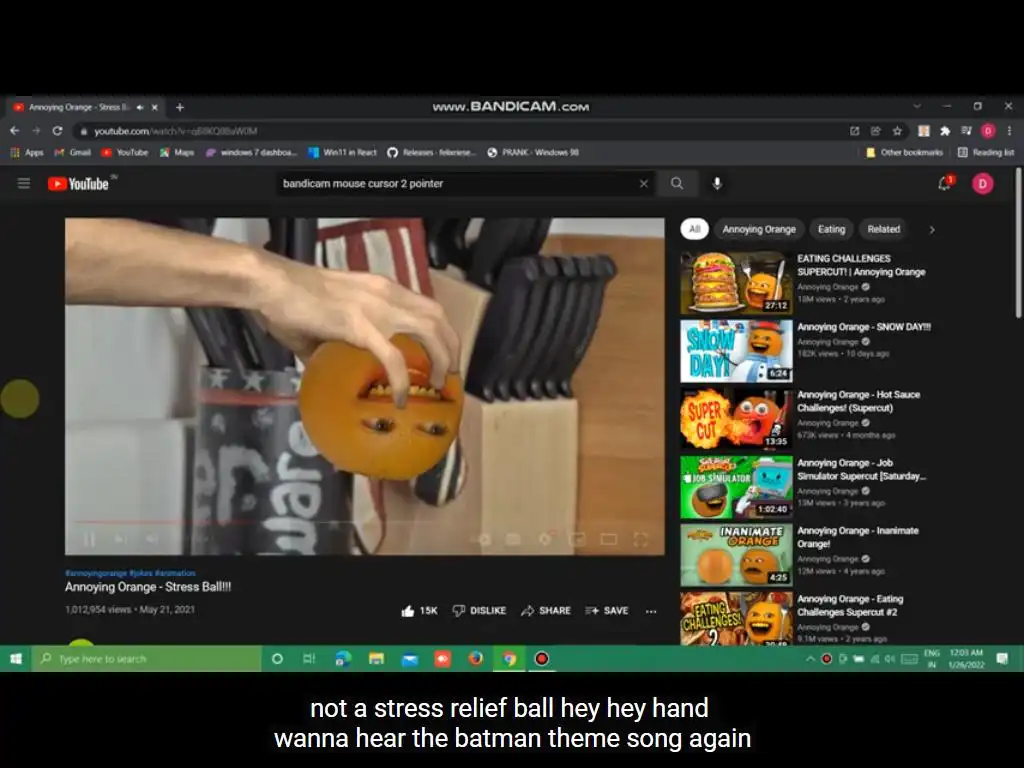Like the video with 15K thumbs up
1024x768 pixels.
419,611
